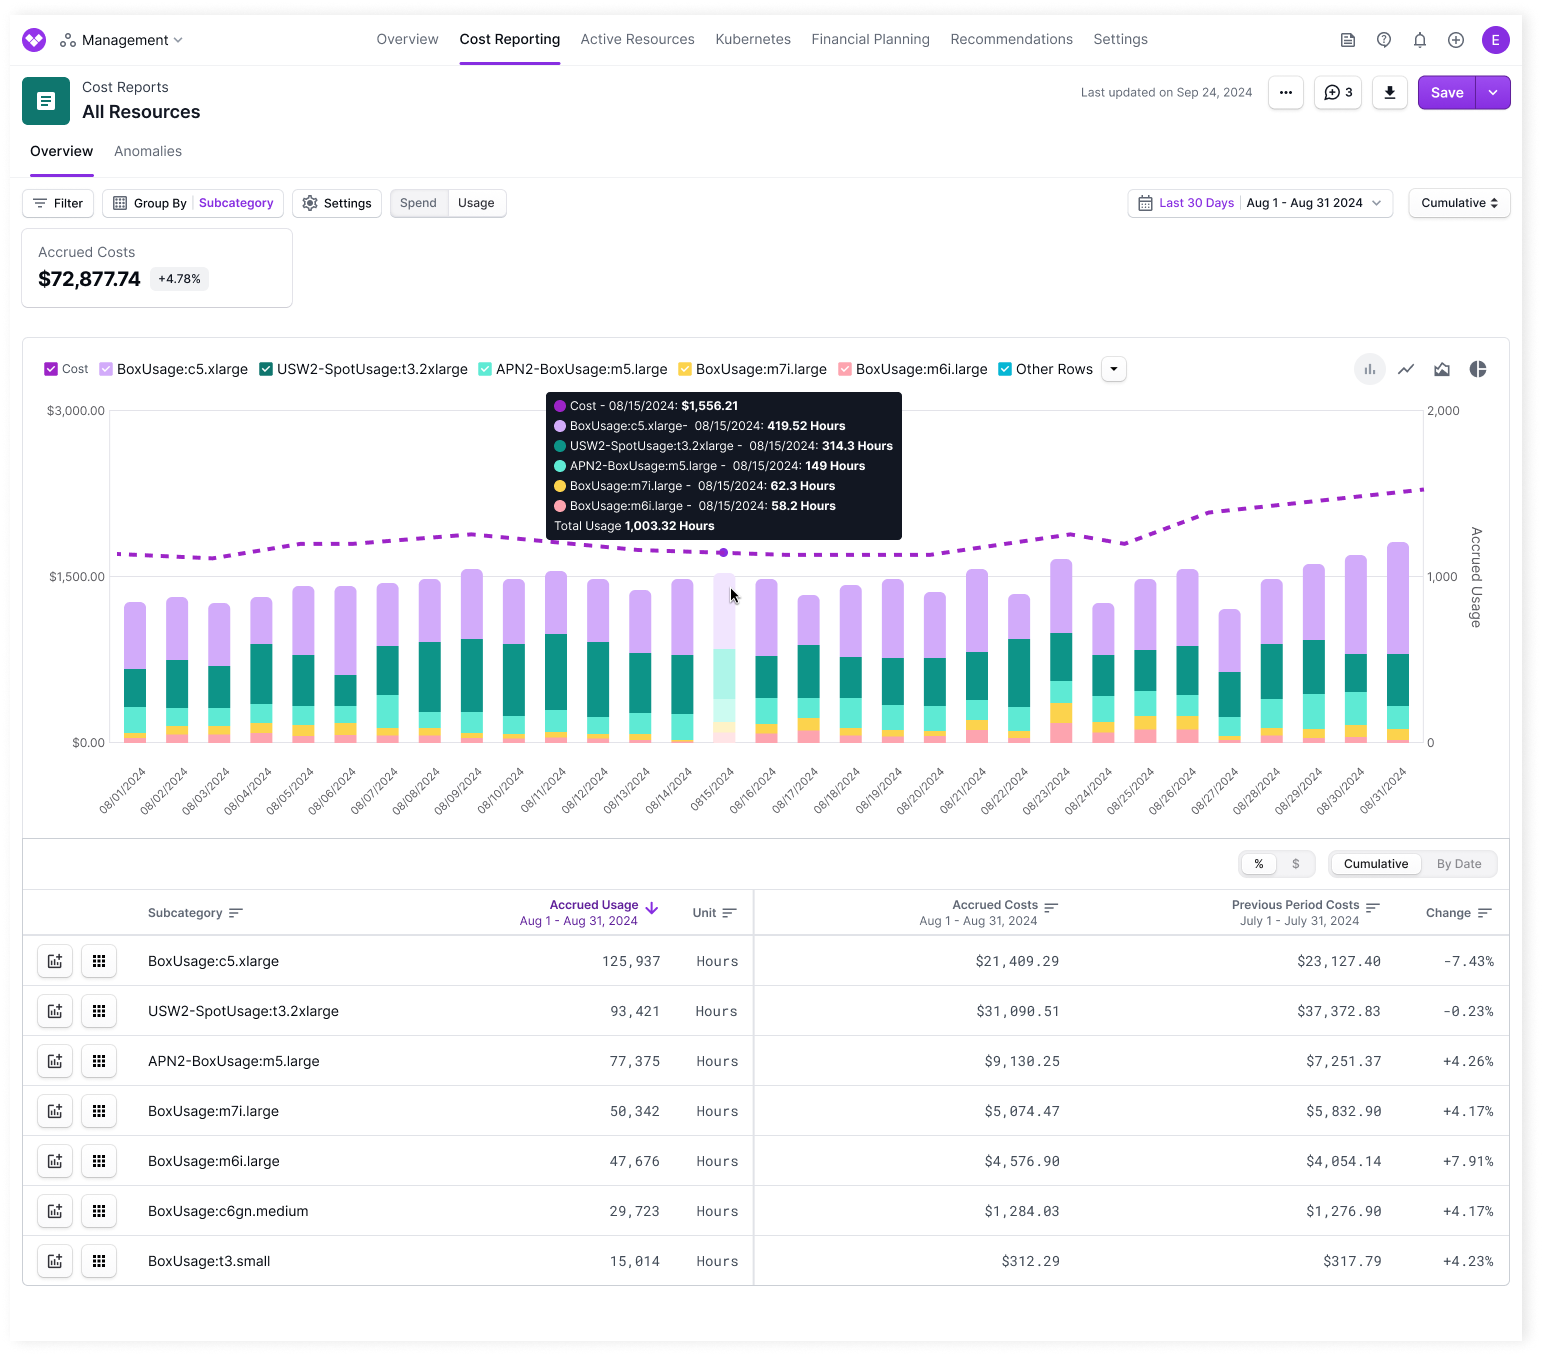Open Accrued Costs column filter
This screenshot has height=1356, width=1542.
click(1051, 907)
